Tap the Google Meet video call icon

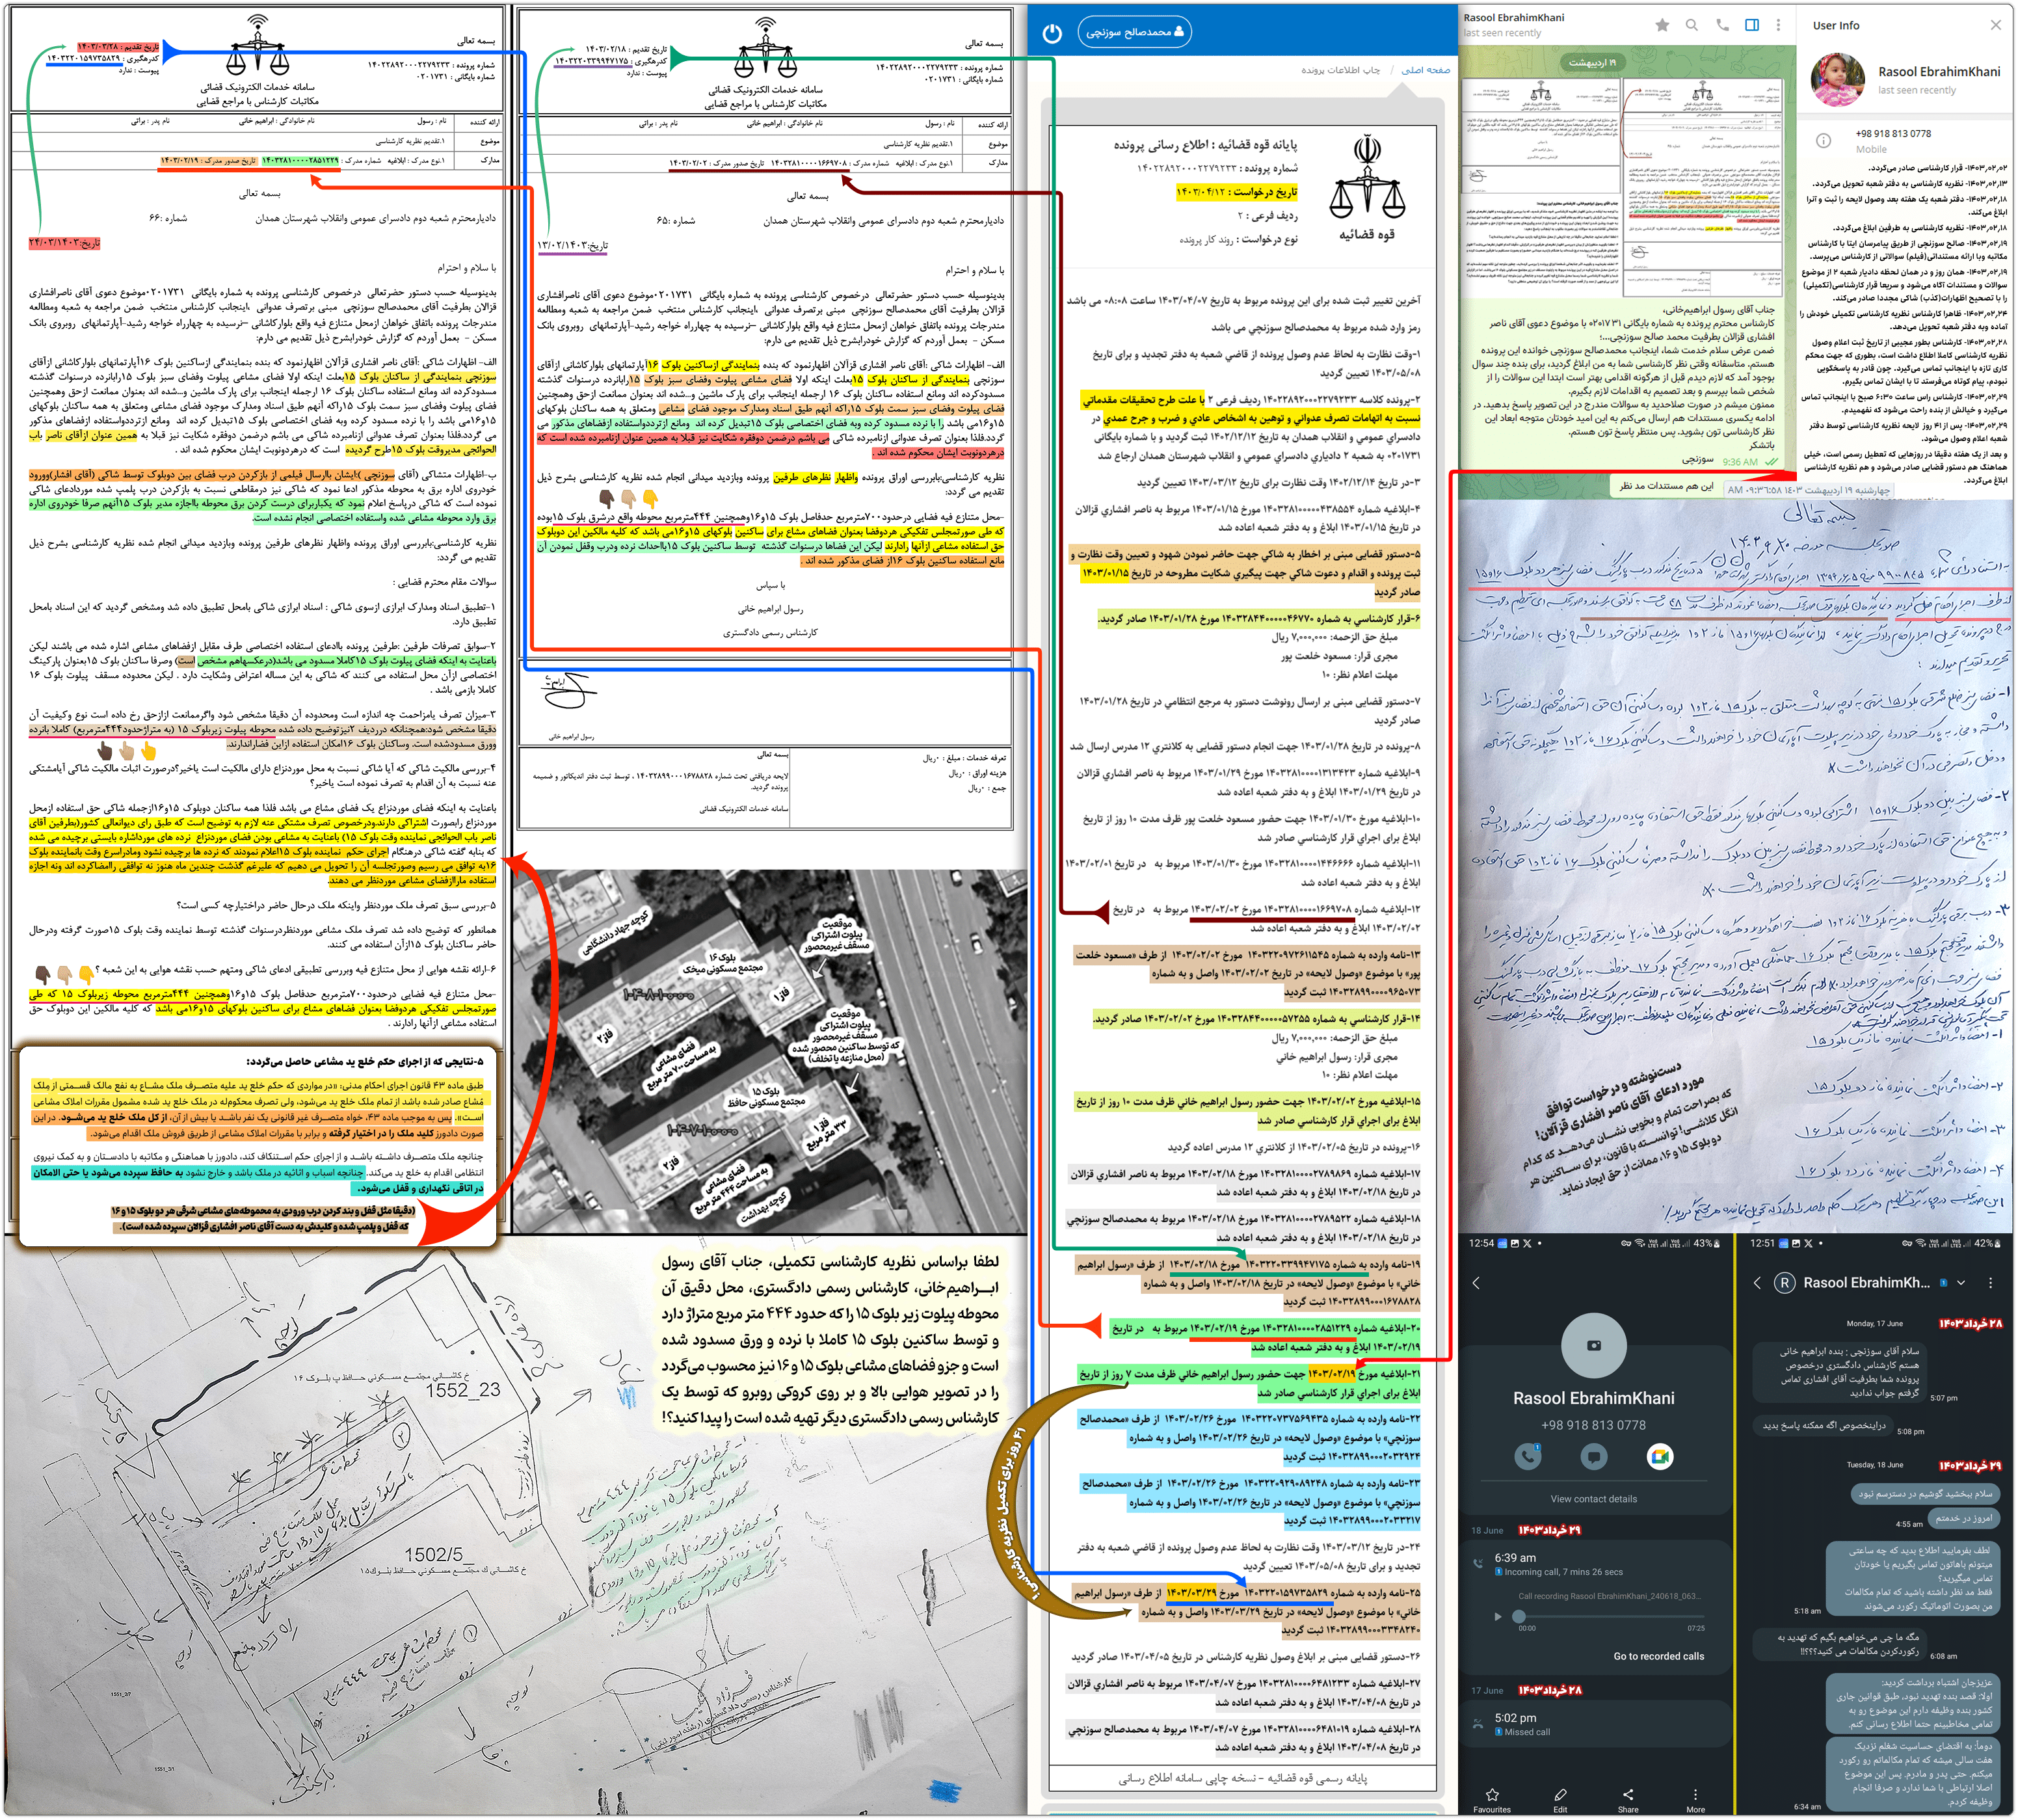click(x=1660, y=1456)
